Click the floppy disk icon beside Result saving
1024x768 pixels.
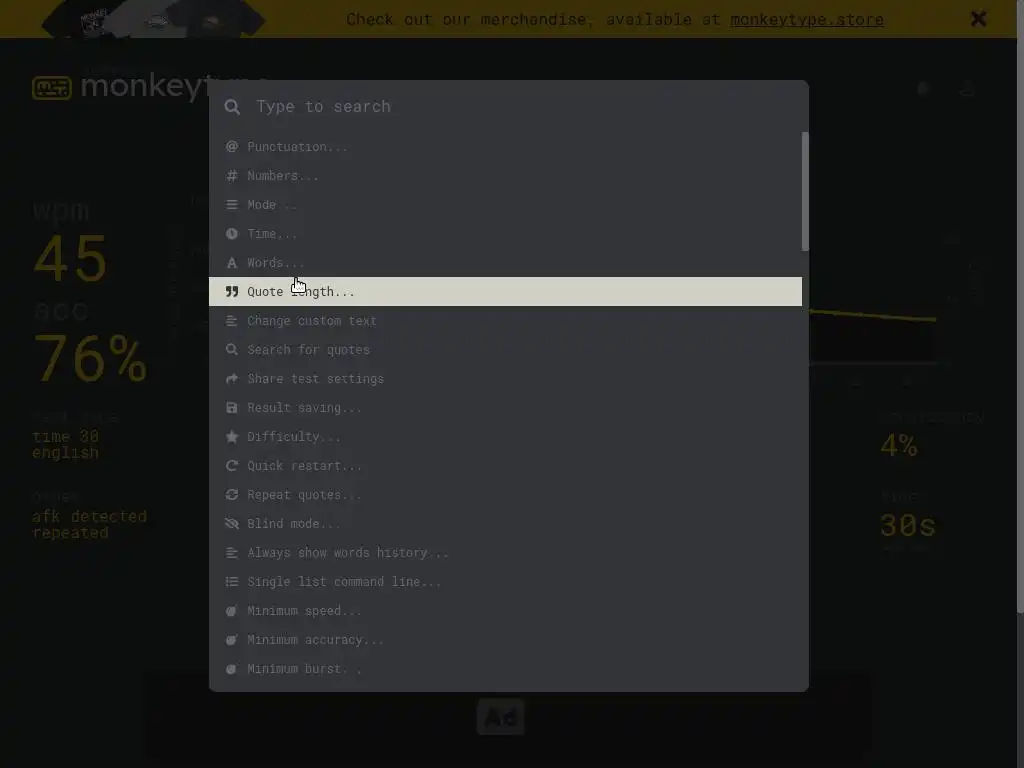232,408
